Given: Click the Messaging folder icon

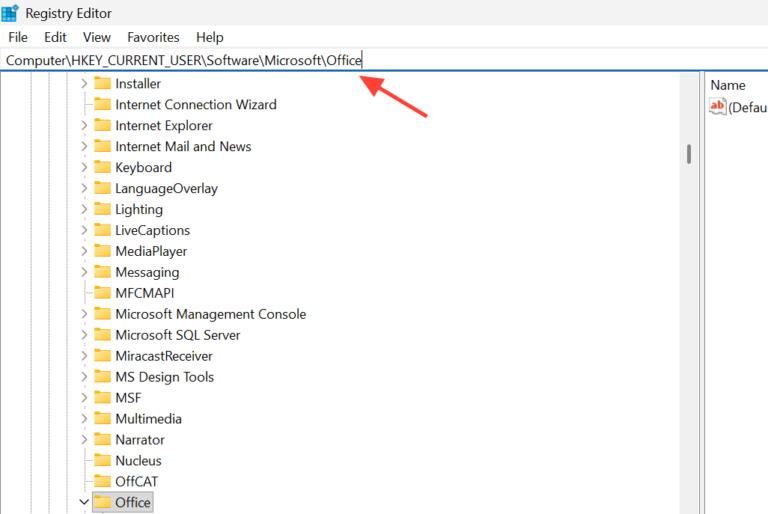Looking at the screenshot, I should coord(102,272).
